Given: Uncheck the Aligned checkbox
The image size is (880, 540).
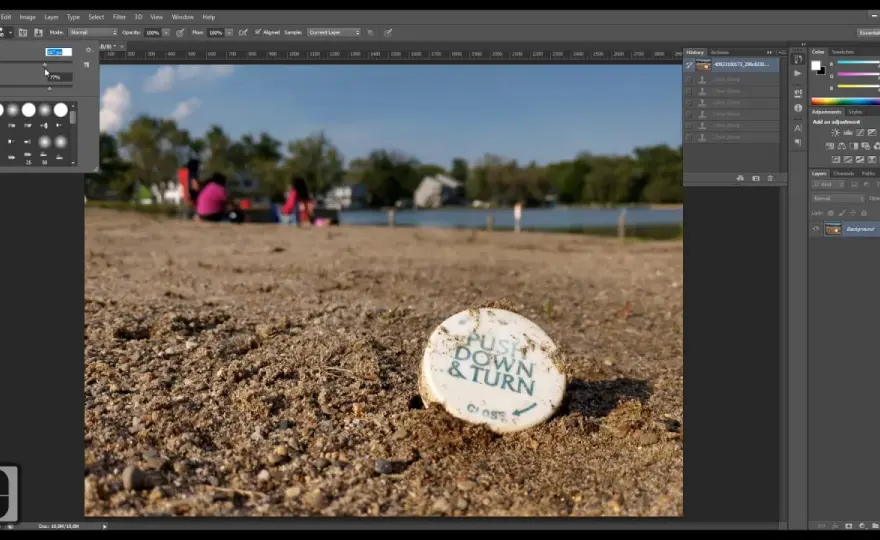Looking at the screenshot, I should pos(258,32).
